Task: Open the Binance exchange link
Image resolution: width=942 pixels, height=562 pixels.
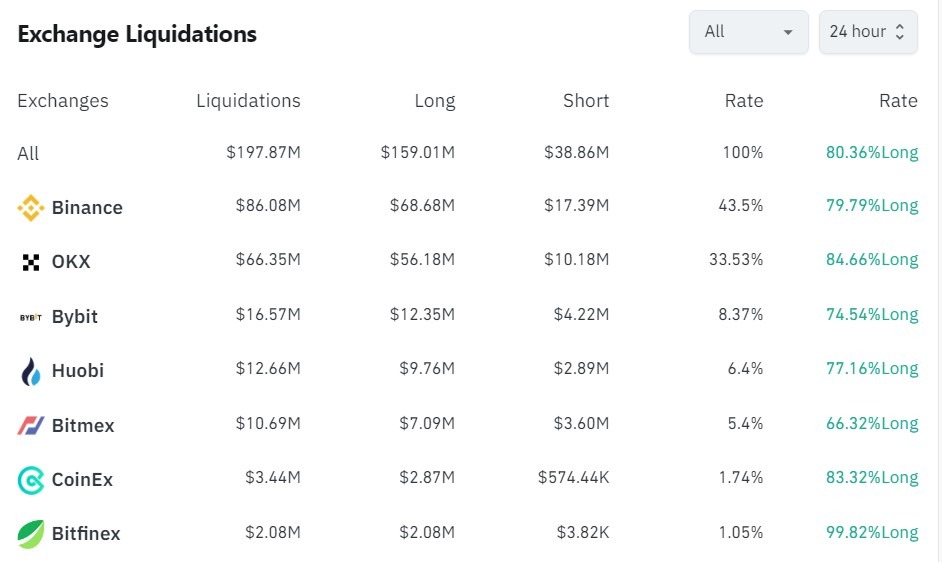Action: point(87,208)
